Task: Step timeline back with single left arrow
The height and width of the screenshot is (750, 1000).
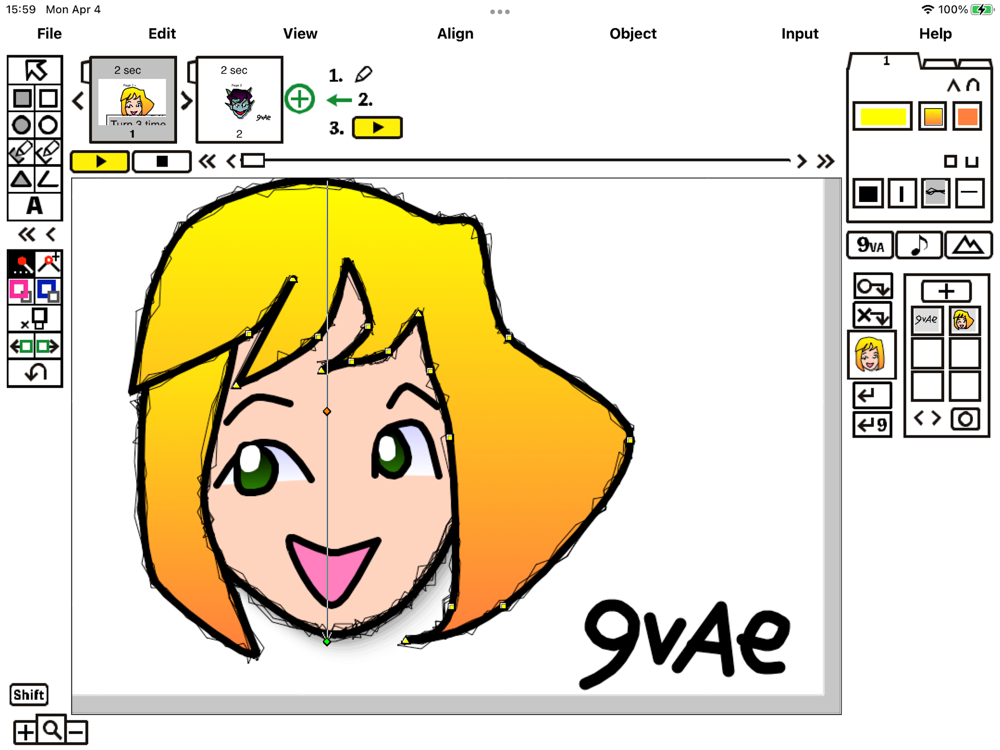Action: (x=232, y=161)
